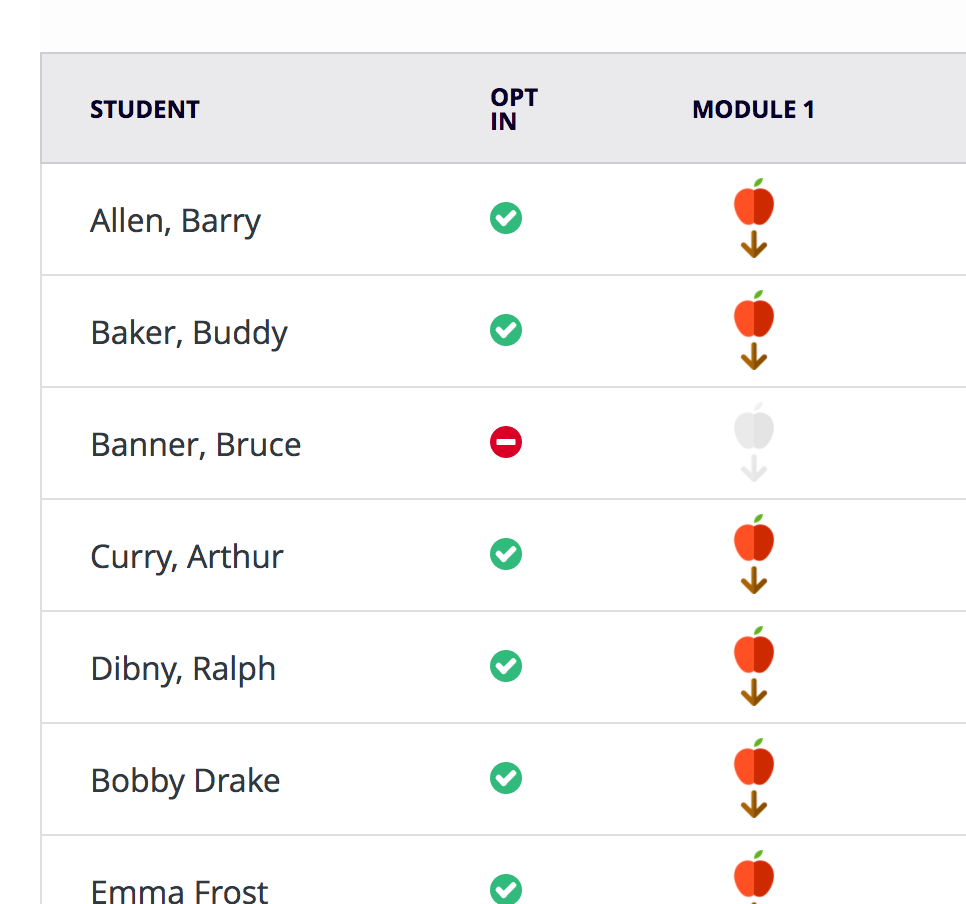Click Ralph Dibny's Module 1 apple icon

tap(754, 653)
